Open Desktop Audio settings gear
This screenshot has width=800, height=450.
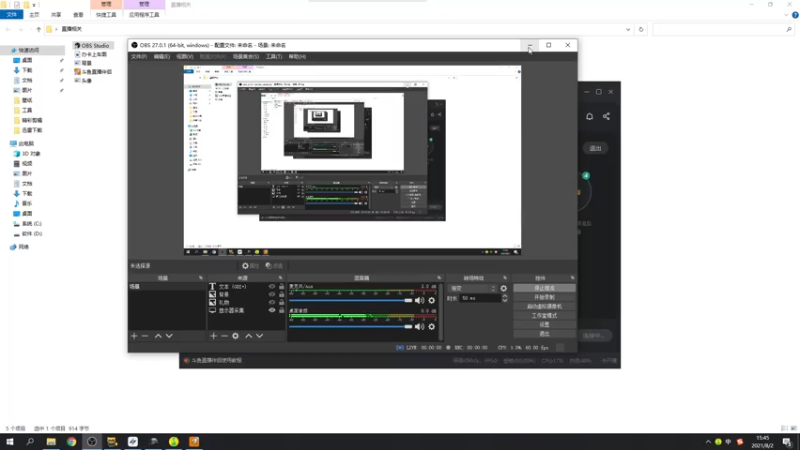(432, 327)
